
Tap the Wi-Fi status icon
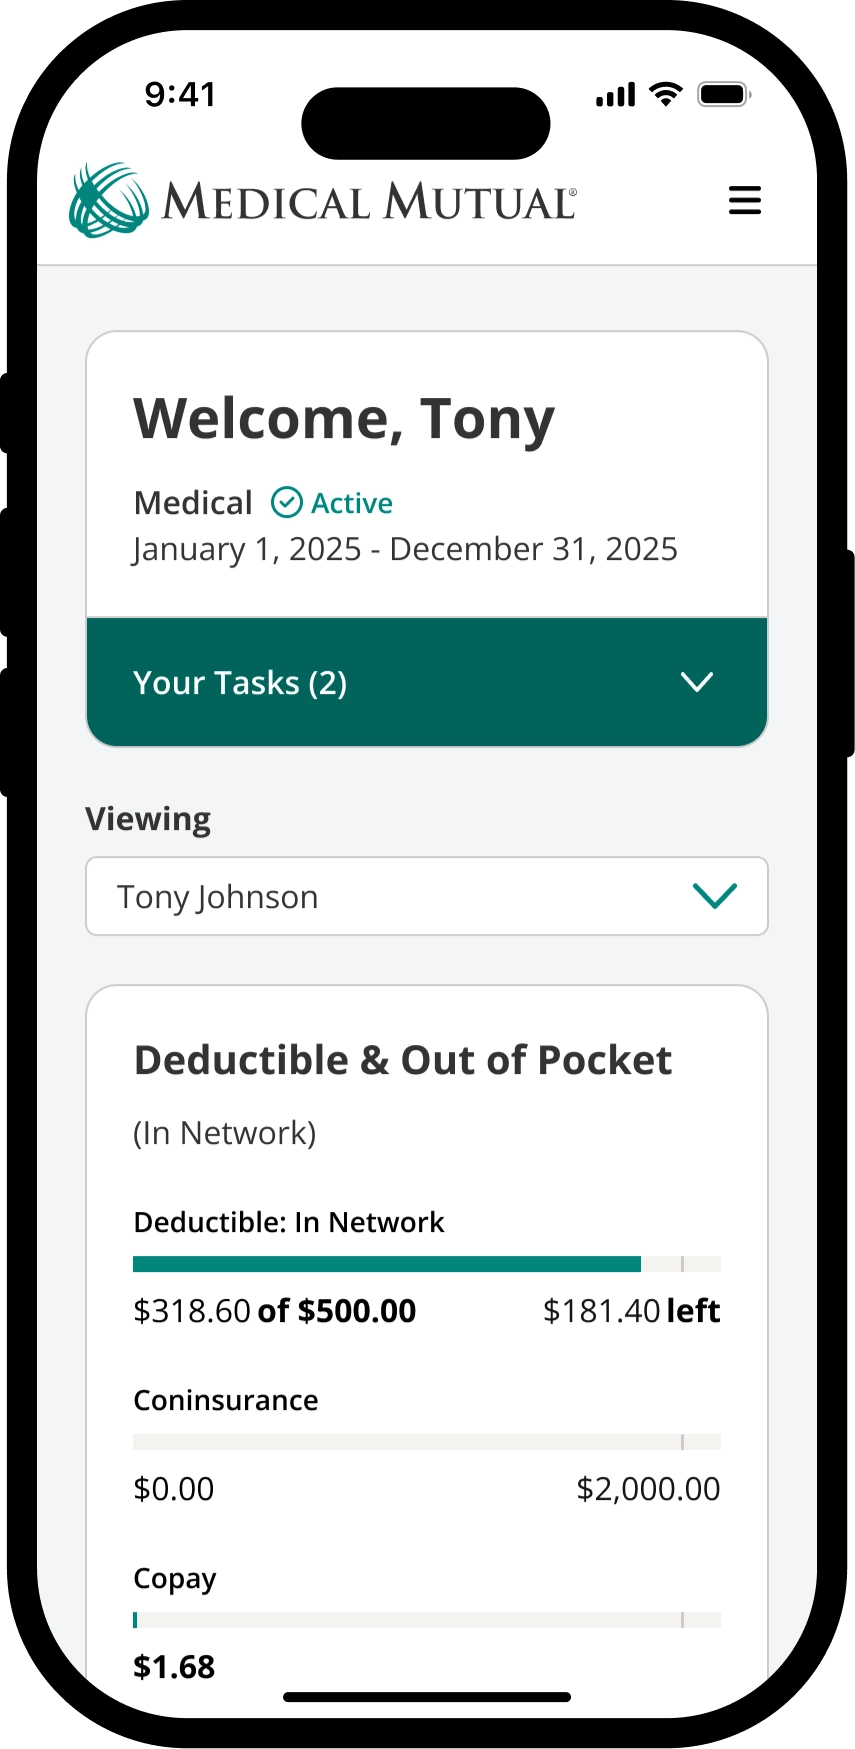tap(665, 95)
